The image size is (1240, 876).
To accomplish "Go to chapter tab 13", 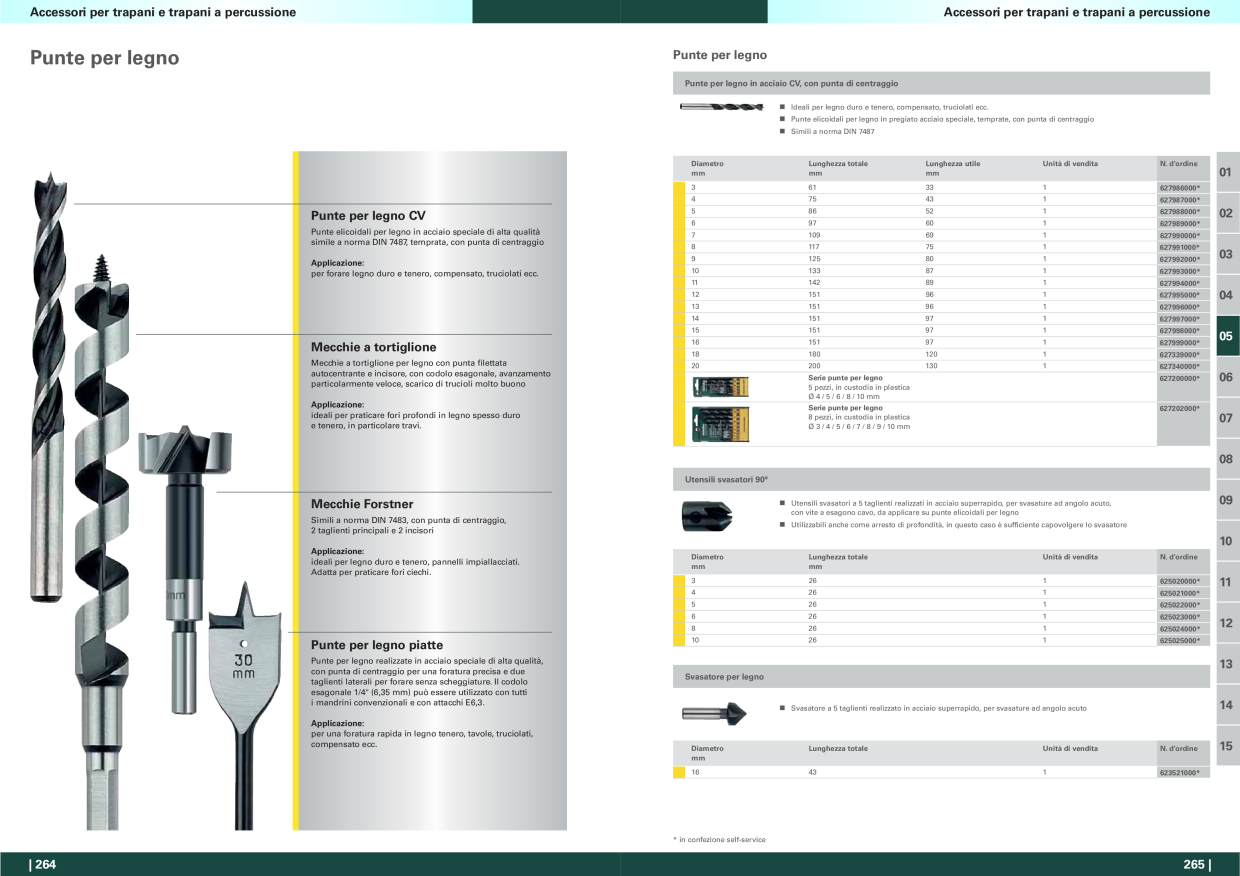I will coord(1227,664).
